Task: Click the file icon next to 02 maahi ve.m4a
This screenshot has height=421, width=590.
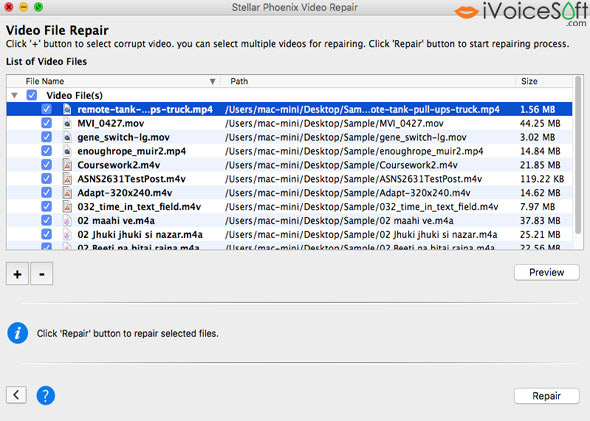Action: [x=67, y=221]
